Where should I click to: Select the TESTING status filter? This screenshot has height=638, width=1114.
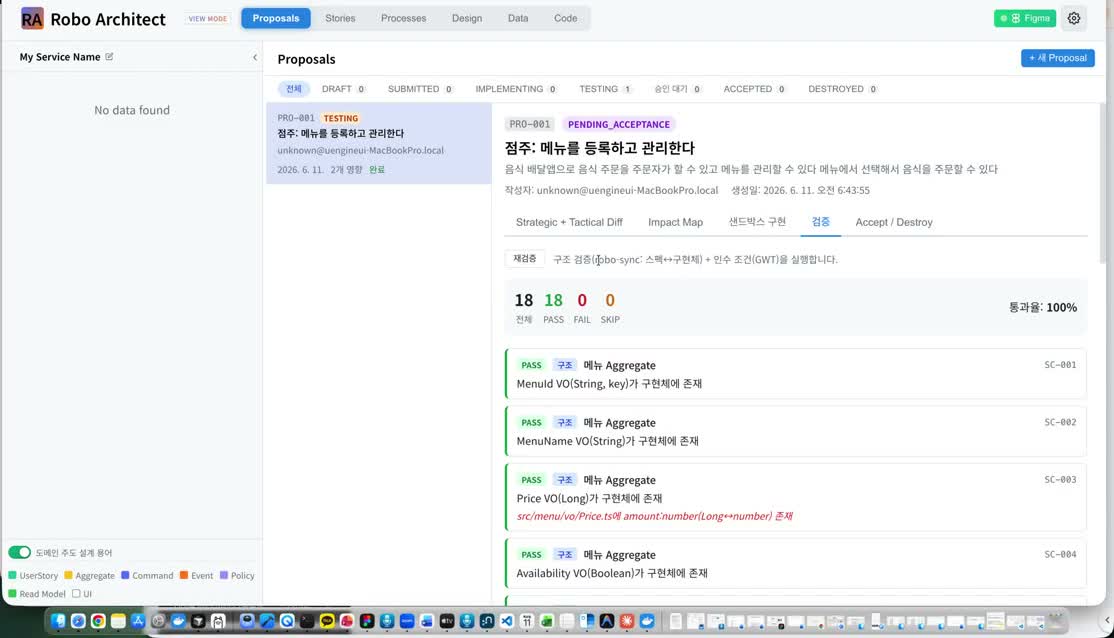pos(605,89)
